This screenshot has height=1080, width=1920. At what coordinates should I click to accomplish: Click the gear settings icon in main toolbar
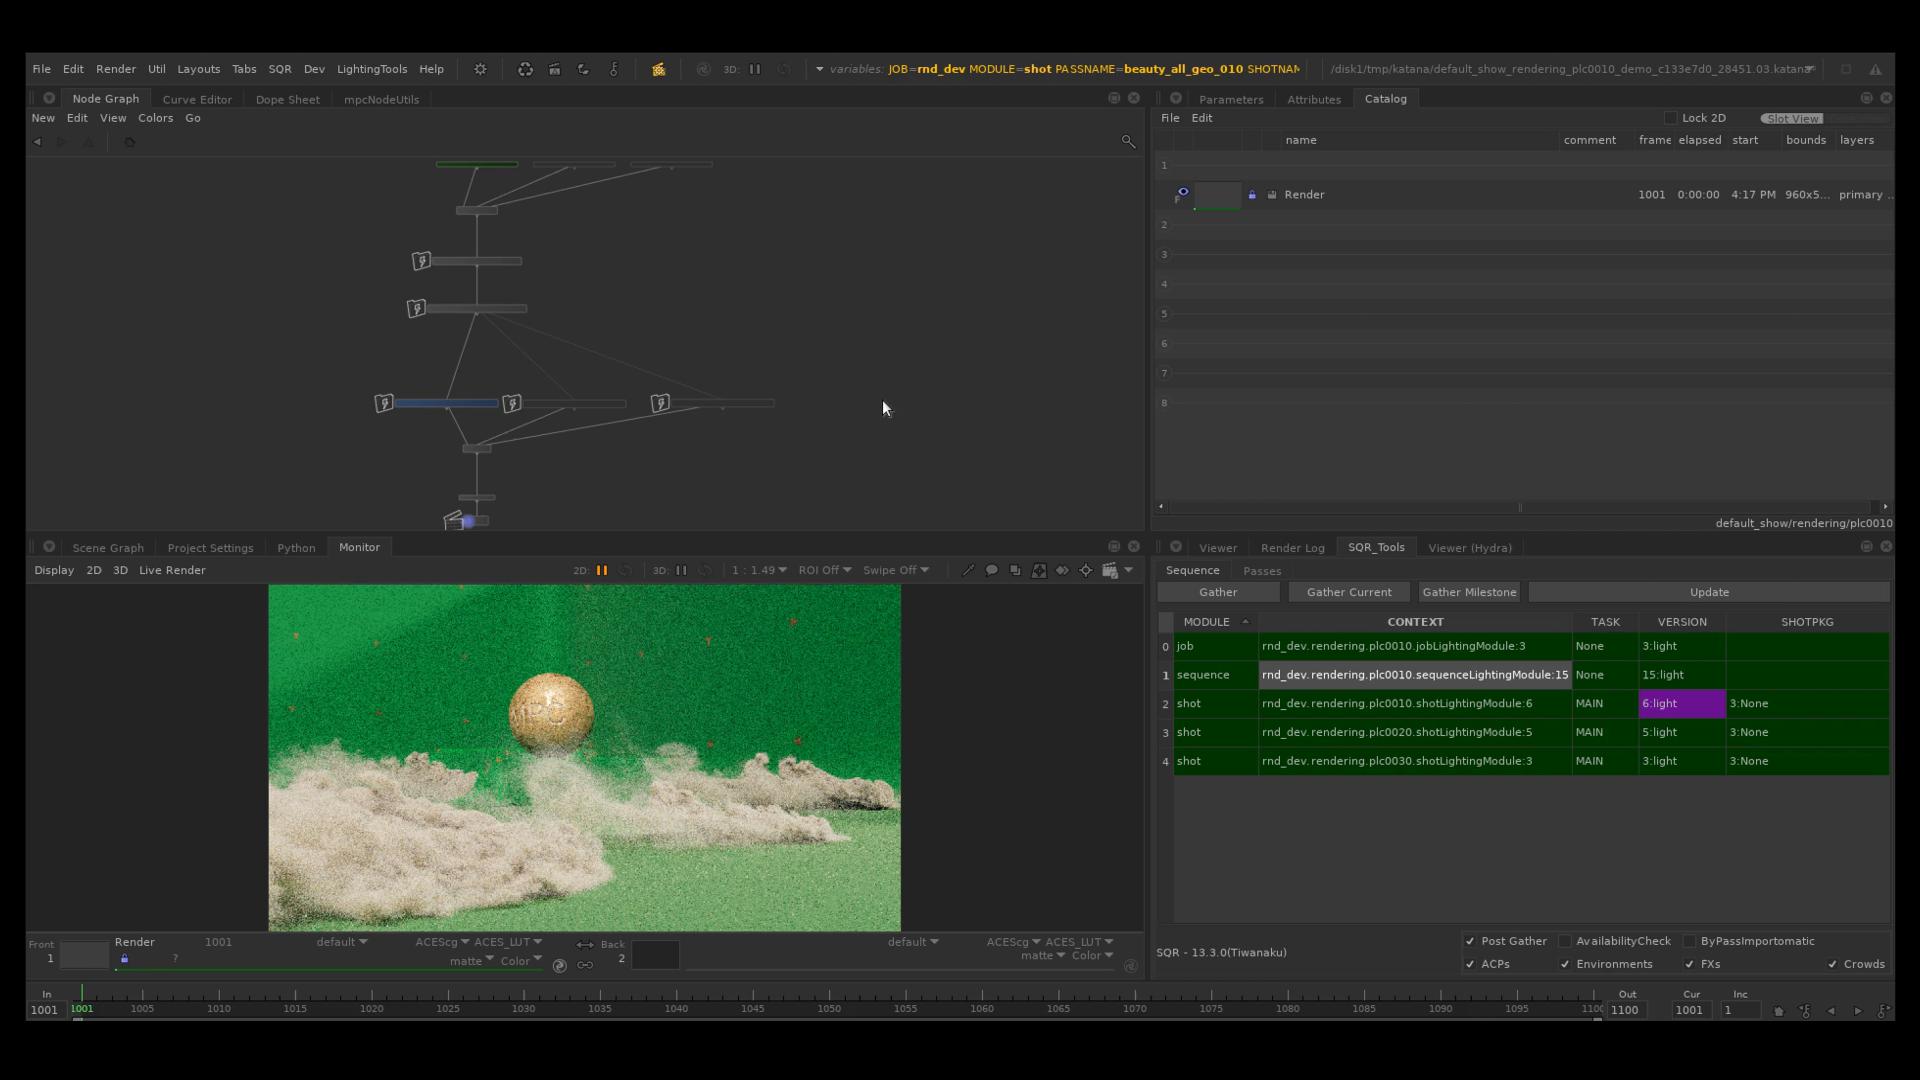point(480,69)
